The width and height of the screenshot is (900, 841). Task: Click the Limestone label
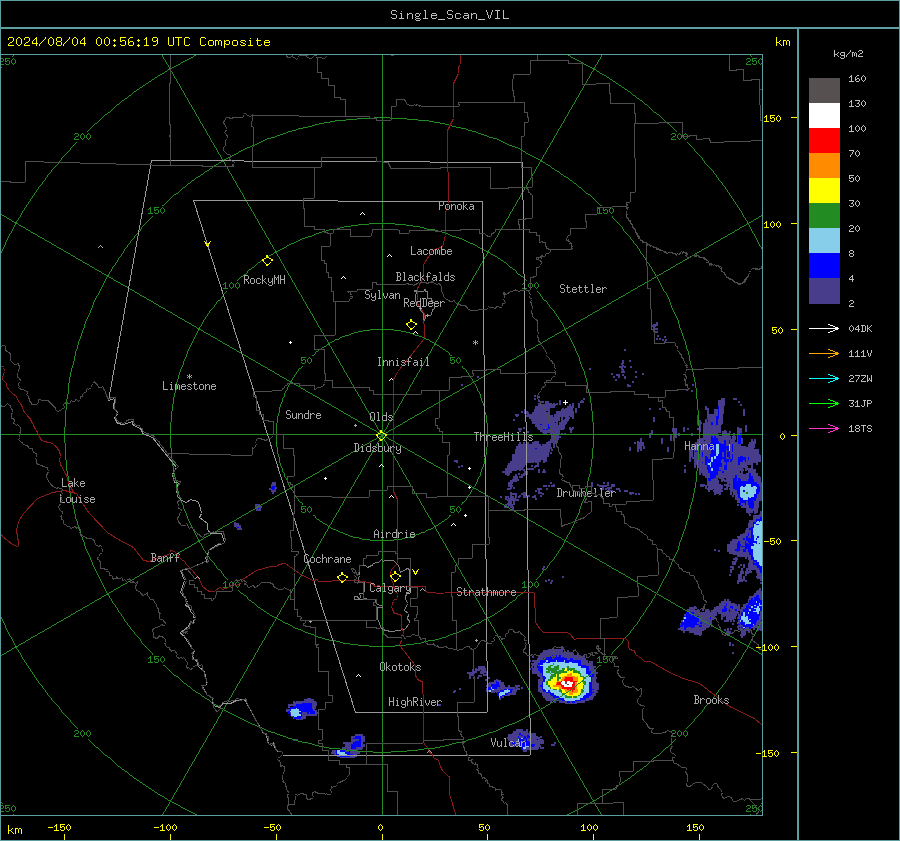click(x=189, y=386)
